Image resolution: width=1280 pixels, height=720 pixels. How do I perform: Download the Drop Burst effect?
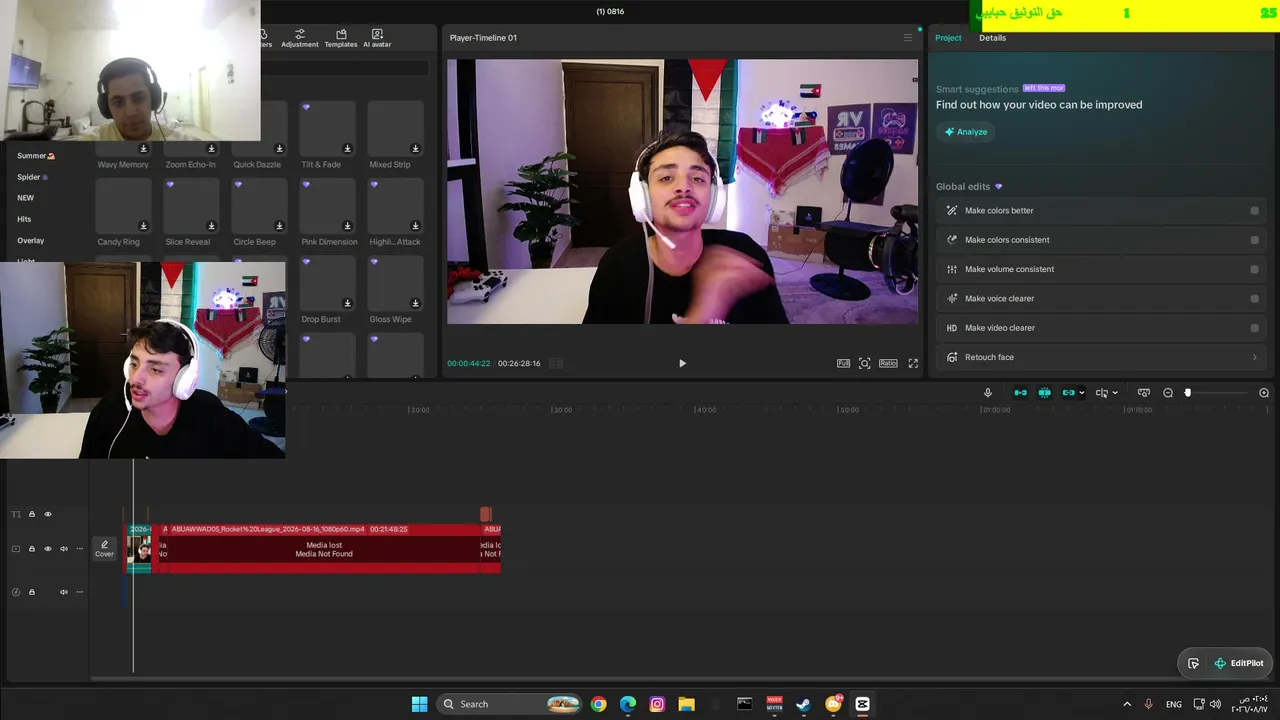point(347,303)
